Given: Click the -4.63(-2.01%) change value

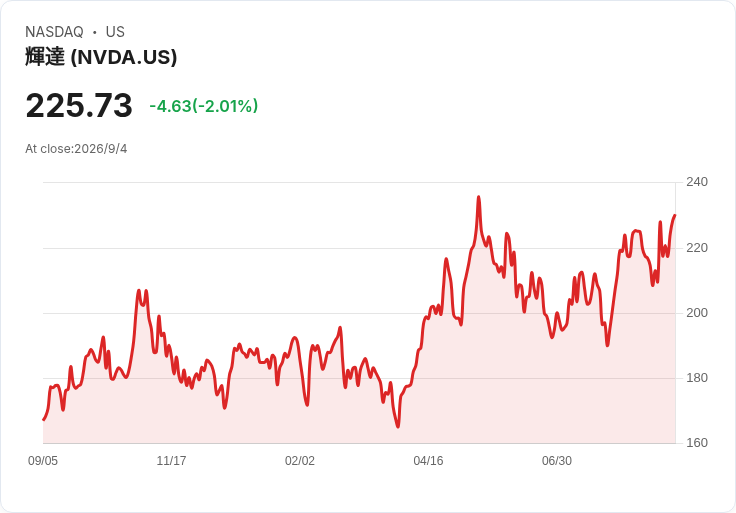Looking at the screenshot, I should coord(204,106).
